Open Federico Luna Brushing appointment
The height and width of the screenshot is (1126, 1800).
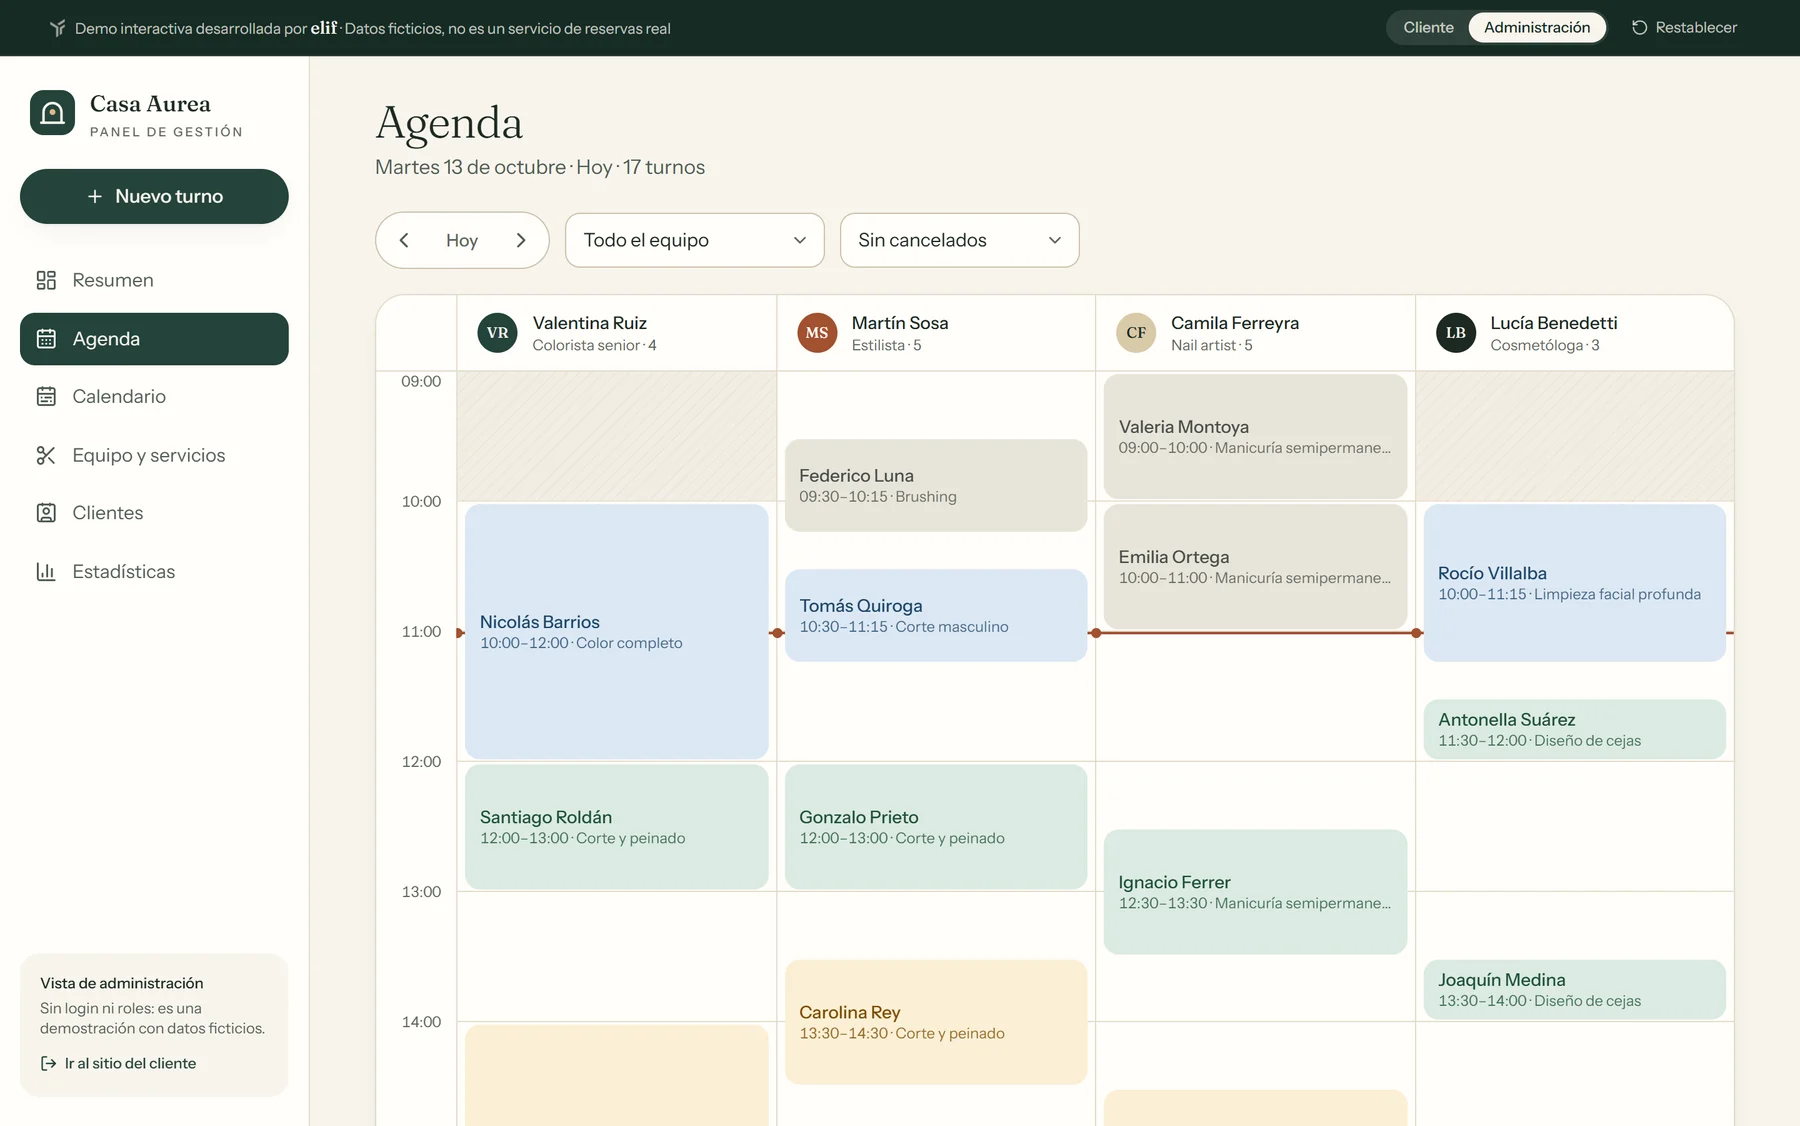936,485
